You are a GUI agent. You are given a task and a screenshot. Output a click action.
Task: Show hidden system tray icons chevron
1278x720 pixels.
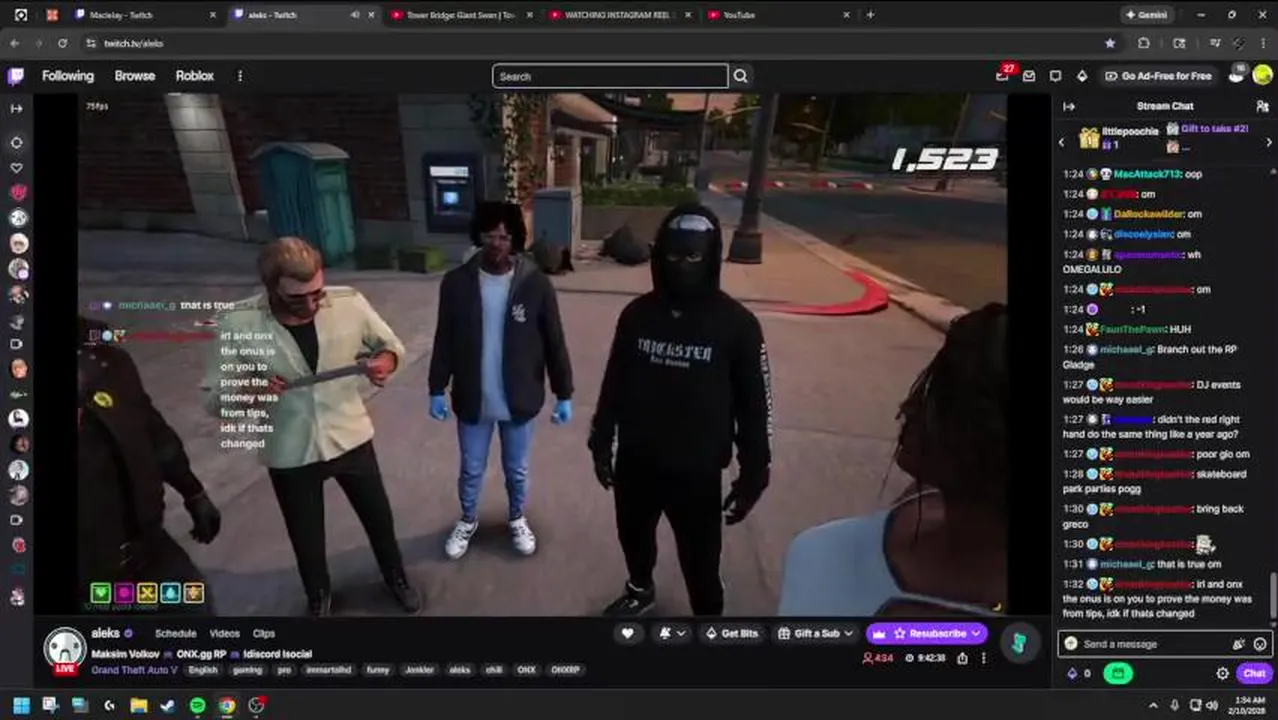pyautogui.click(x=1153, y=706)
